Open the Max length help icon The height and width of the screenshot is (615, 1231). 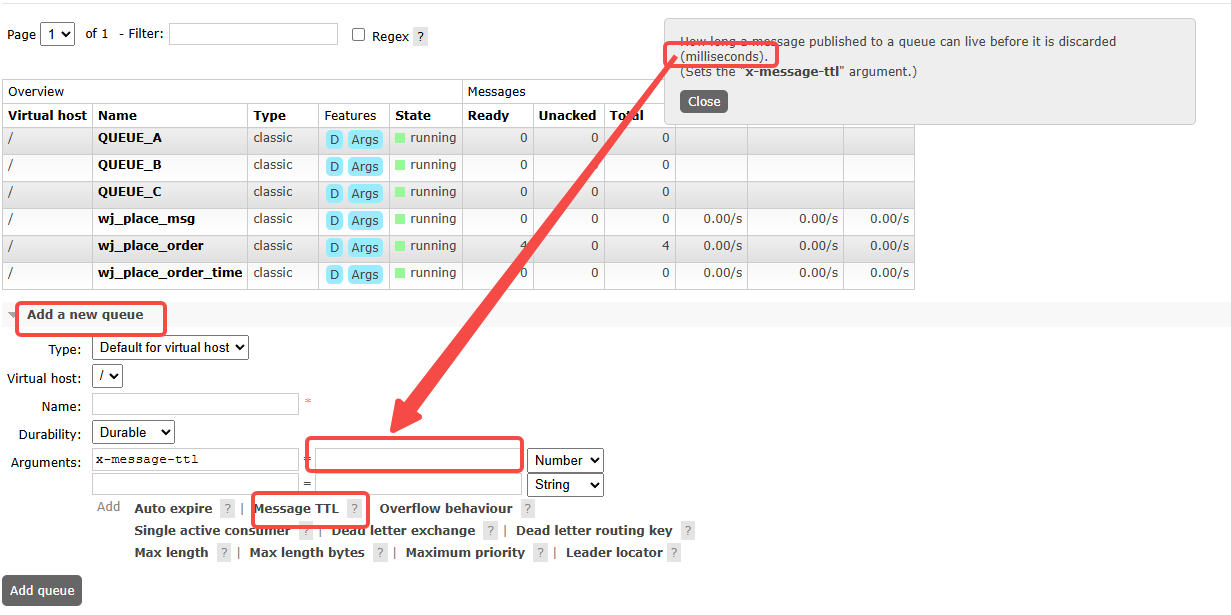point(224,553)
